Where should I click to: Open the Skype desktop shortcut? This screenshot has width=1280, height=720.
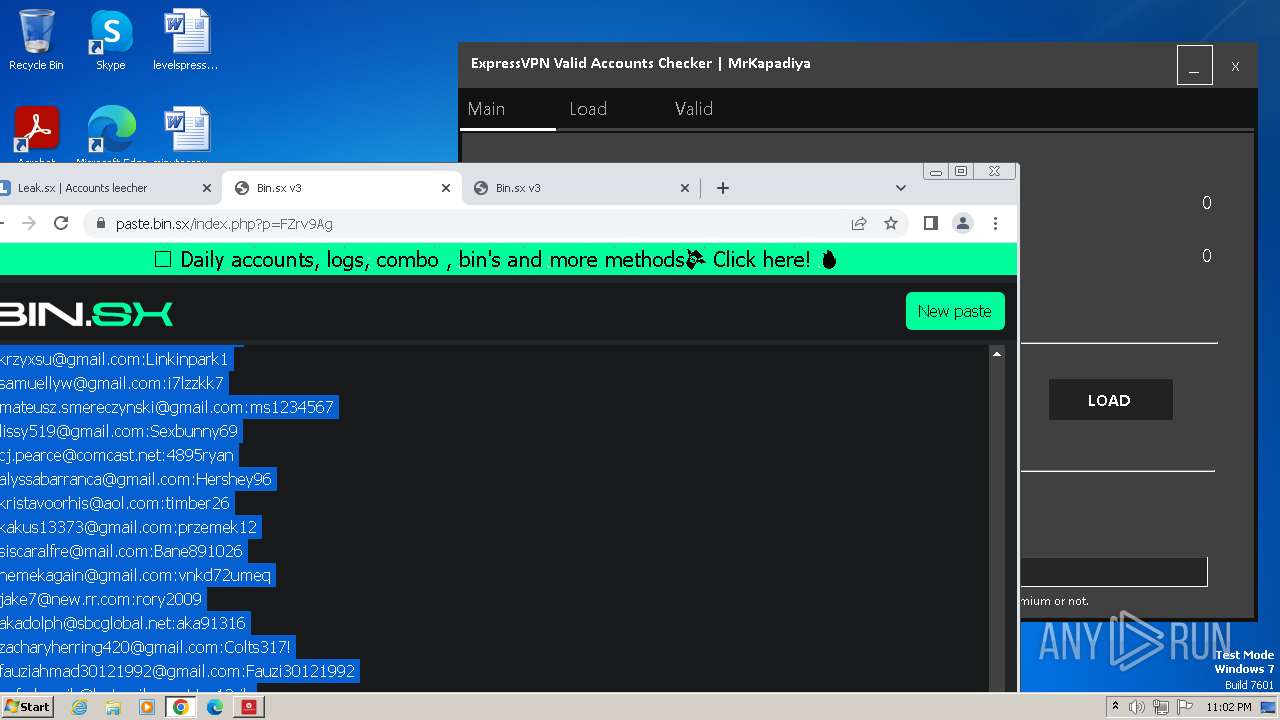click(110, 40)
